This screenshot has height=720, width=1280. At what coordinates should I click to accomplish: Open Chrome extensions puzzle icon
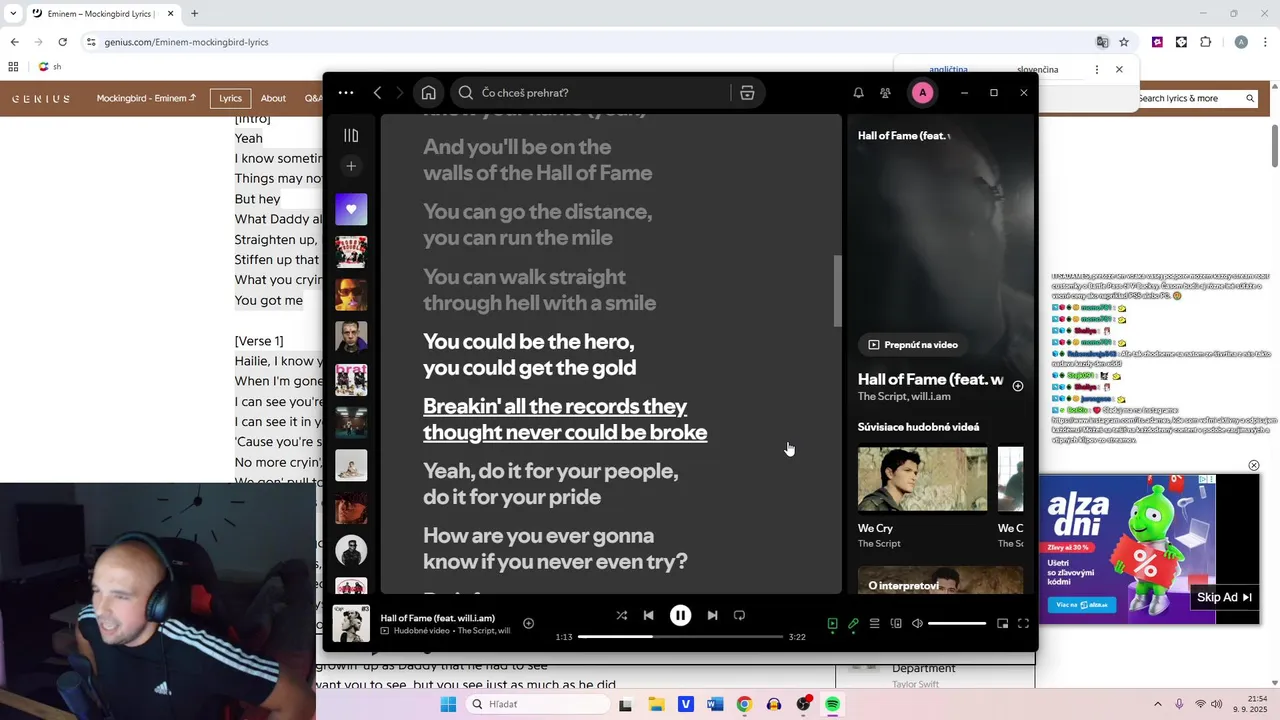tap(1205, 42)
